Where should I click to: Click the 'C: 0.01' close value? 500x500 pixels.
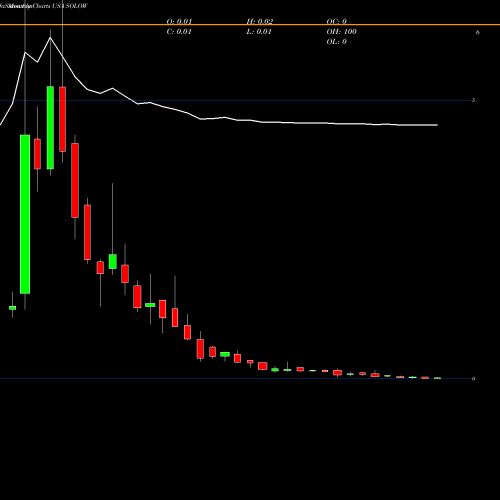(179, 31)
